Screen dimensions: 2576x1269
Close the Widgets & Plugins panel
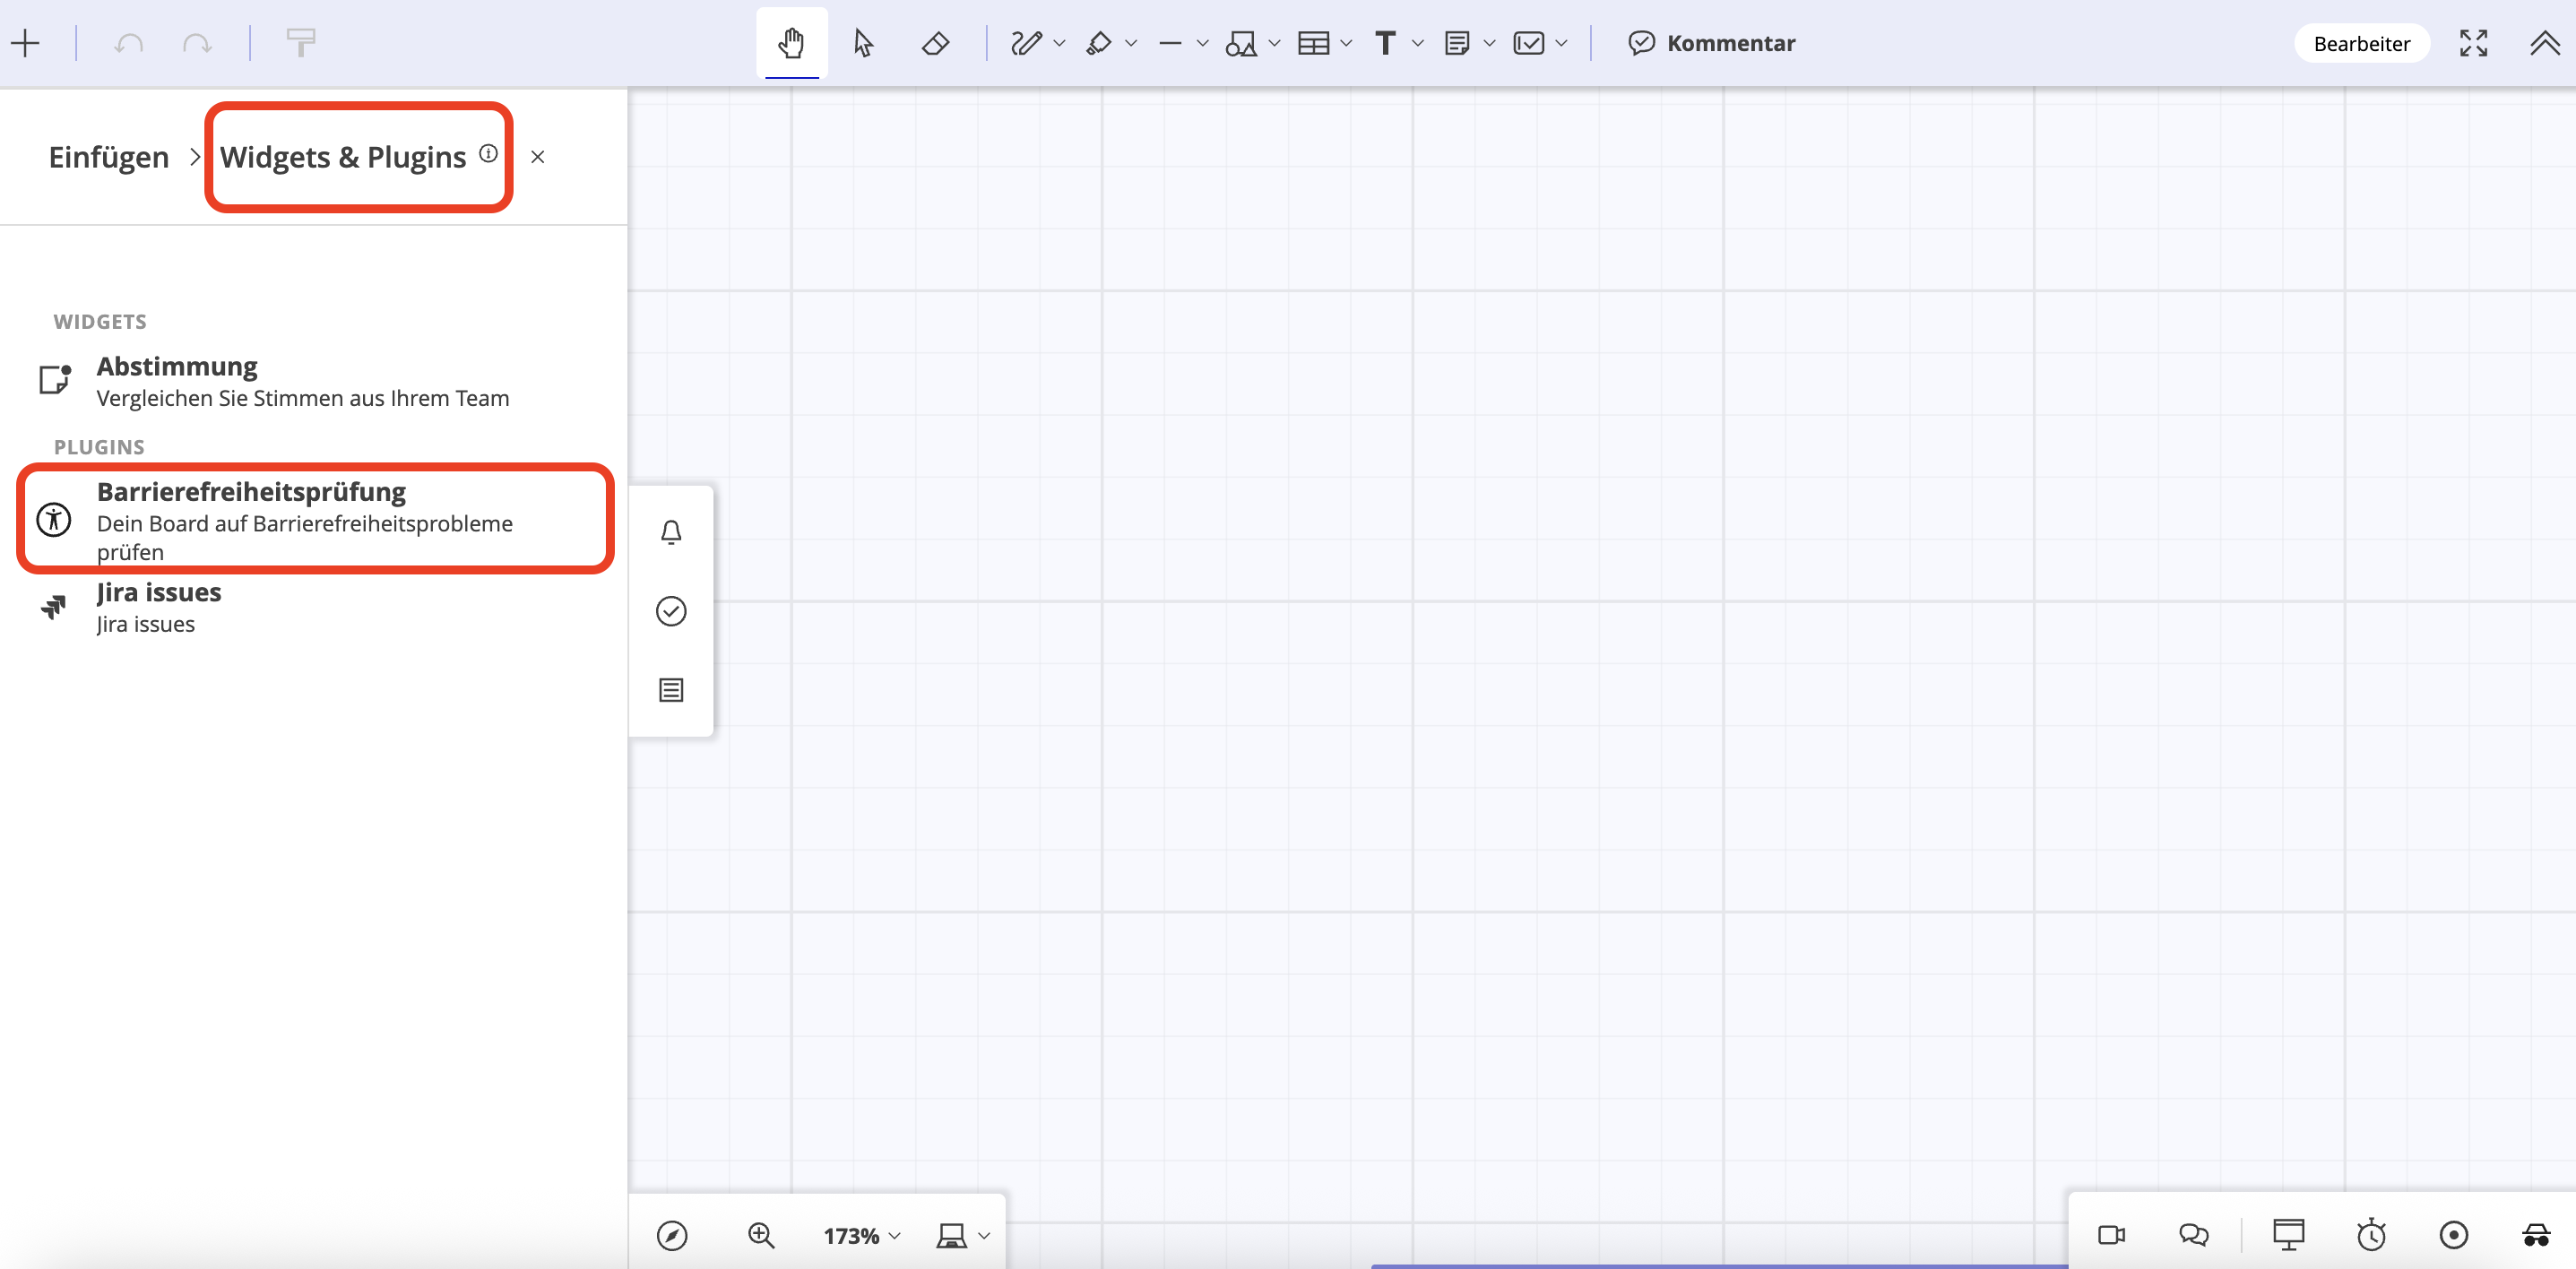[538, 157]
